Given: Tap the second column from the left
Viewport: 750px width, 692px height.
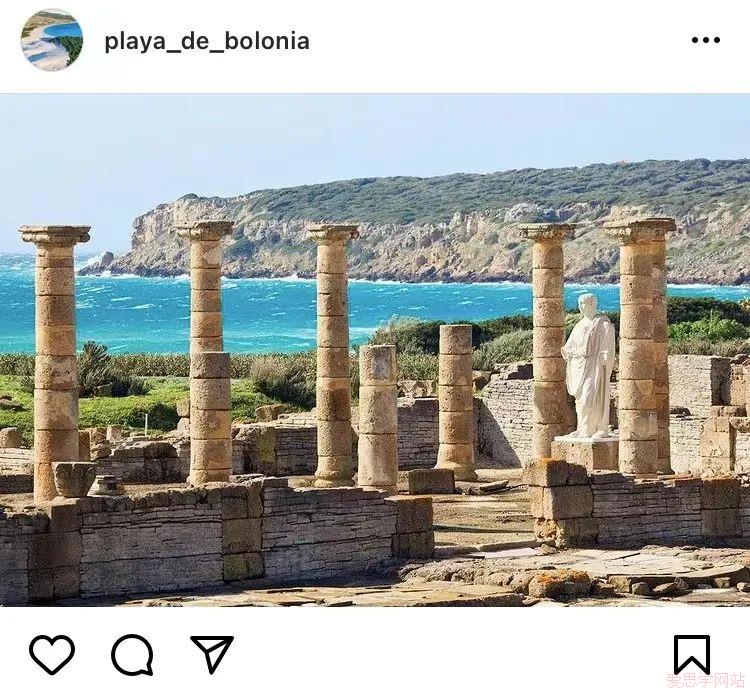Looking at the screenshot, I should point(207,353).
